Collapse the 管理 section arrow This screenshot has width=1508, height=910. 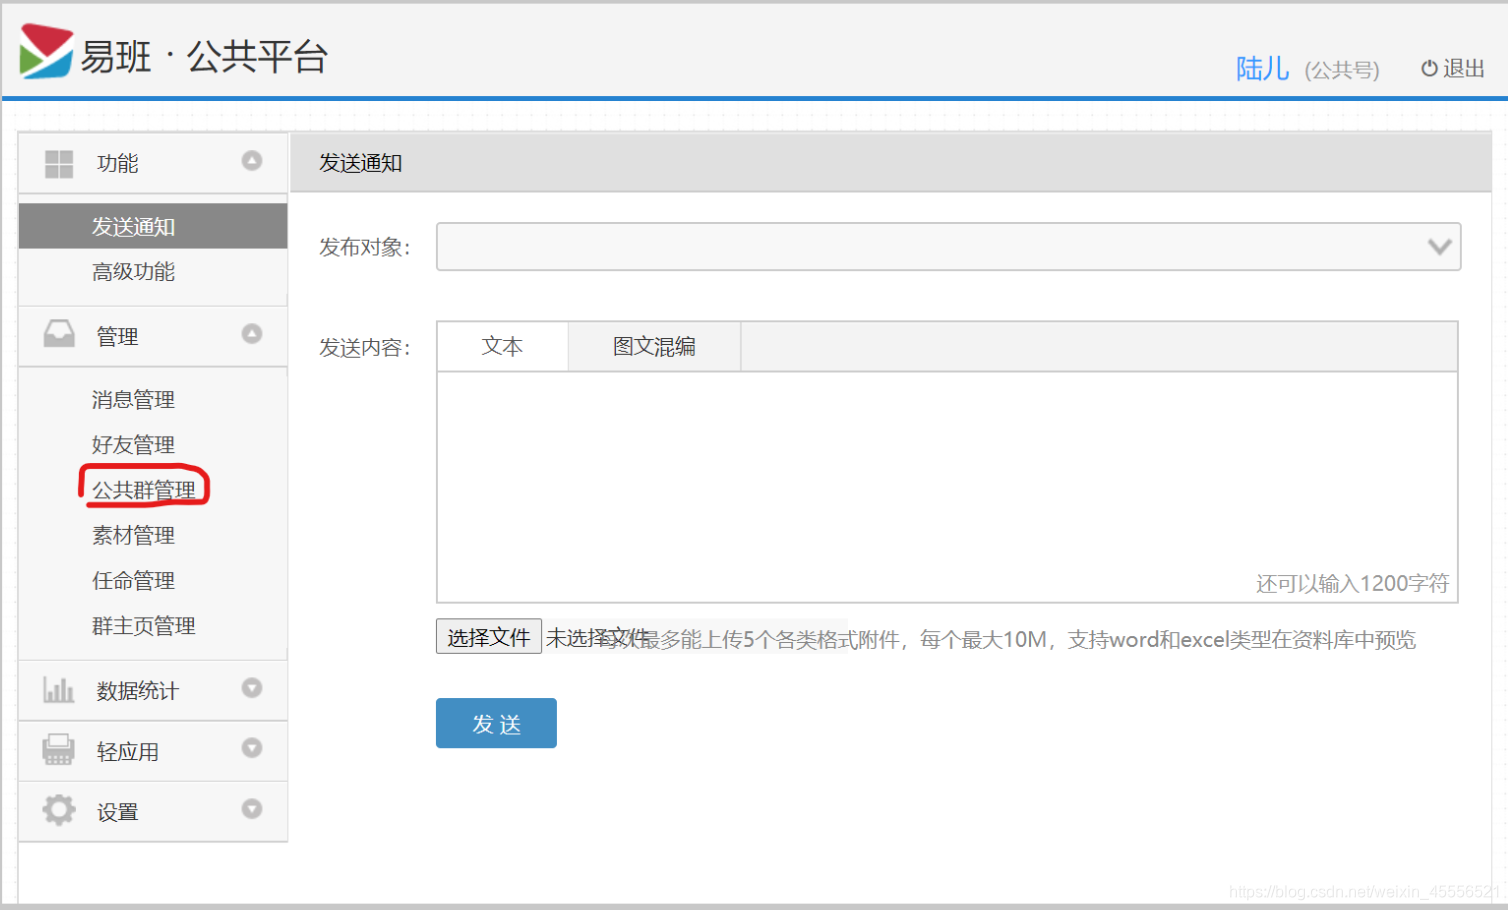[252, 333]
